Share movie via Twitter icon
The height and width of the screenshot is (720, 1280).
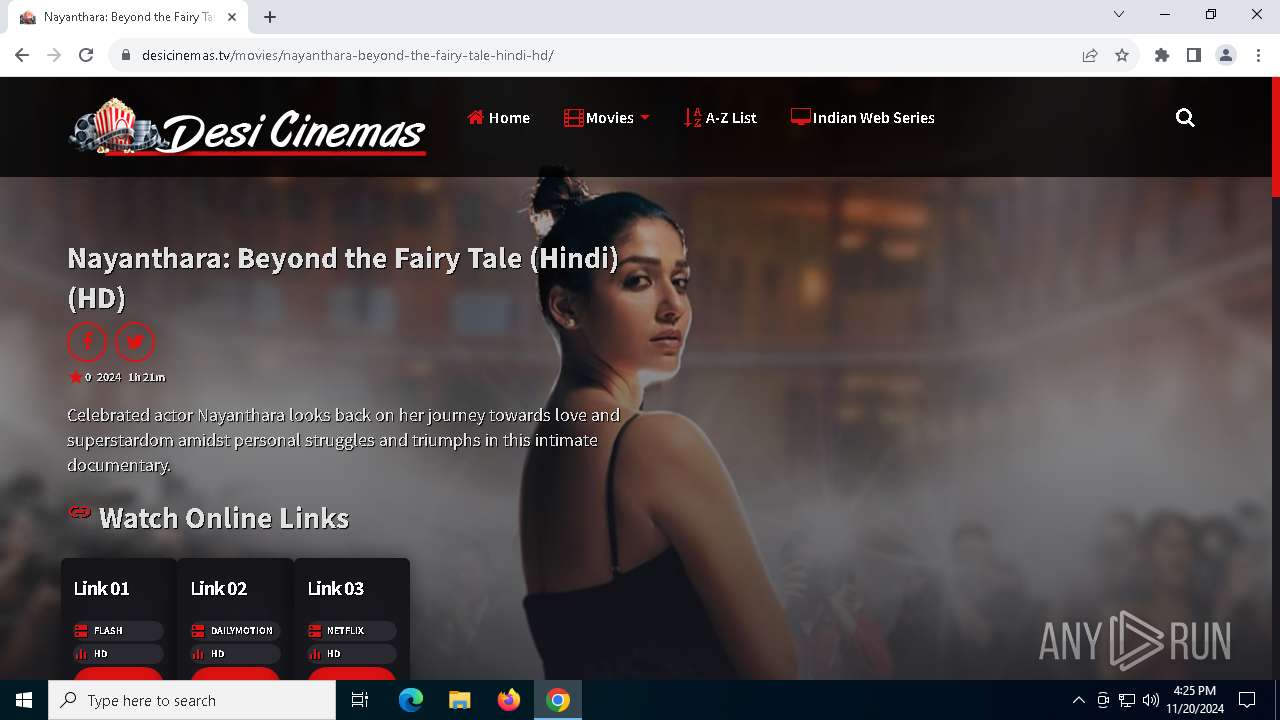pyautogui.click(x=135, y=342)
